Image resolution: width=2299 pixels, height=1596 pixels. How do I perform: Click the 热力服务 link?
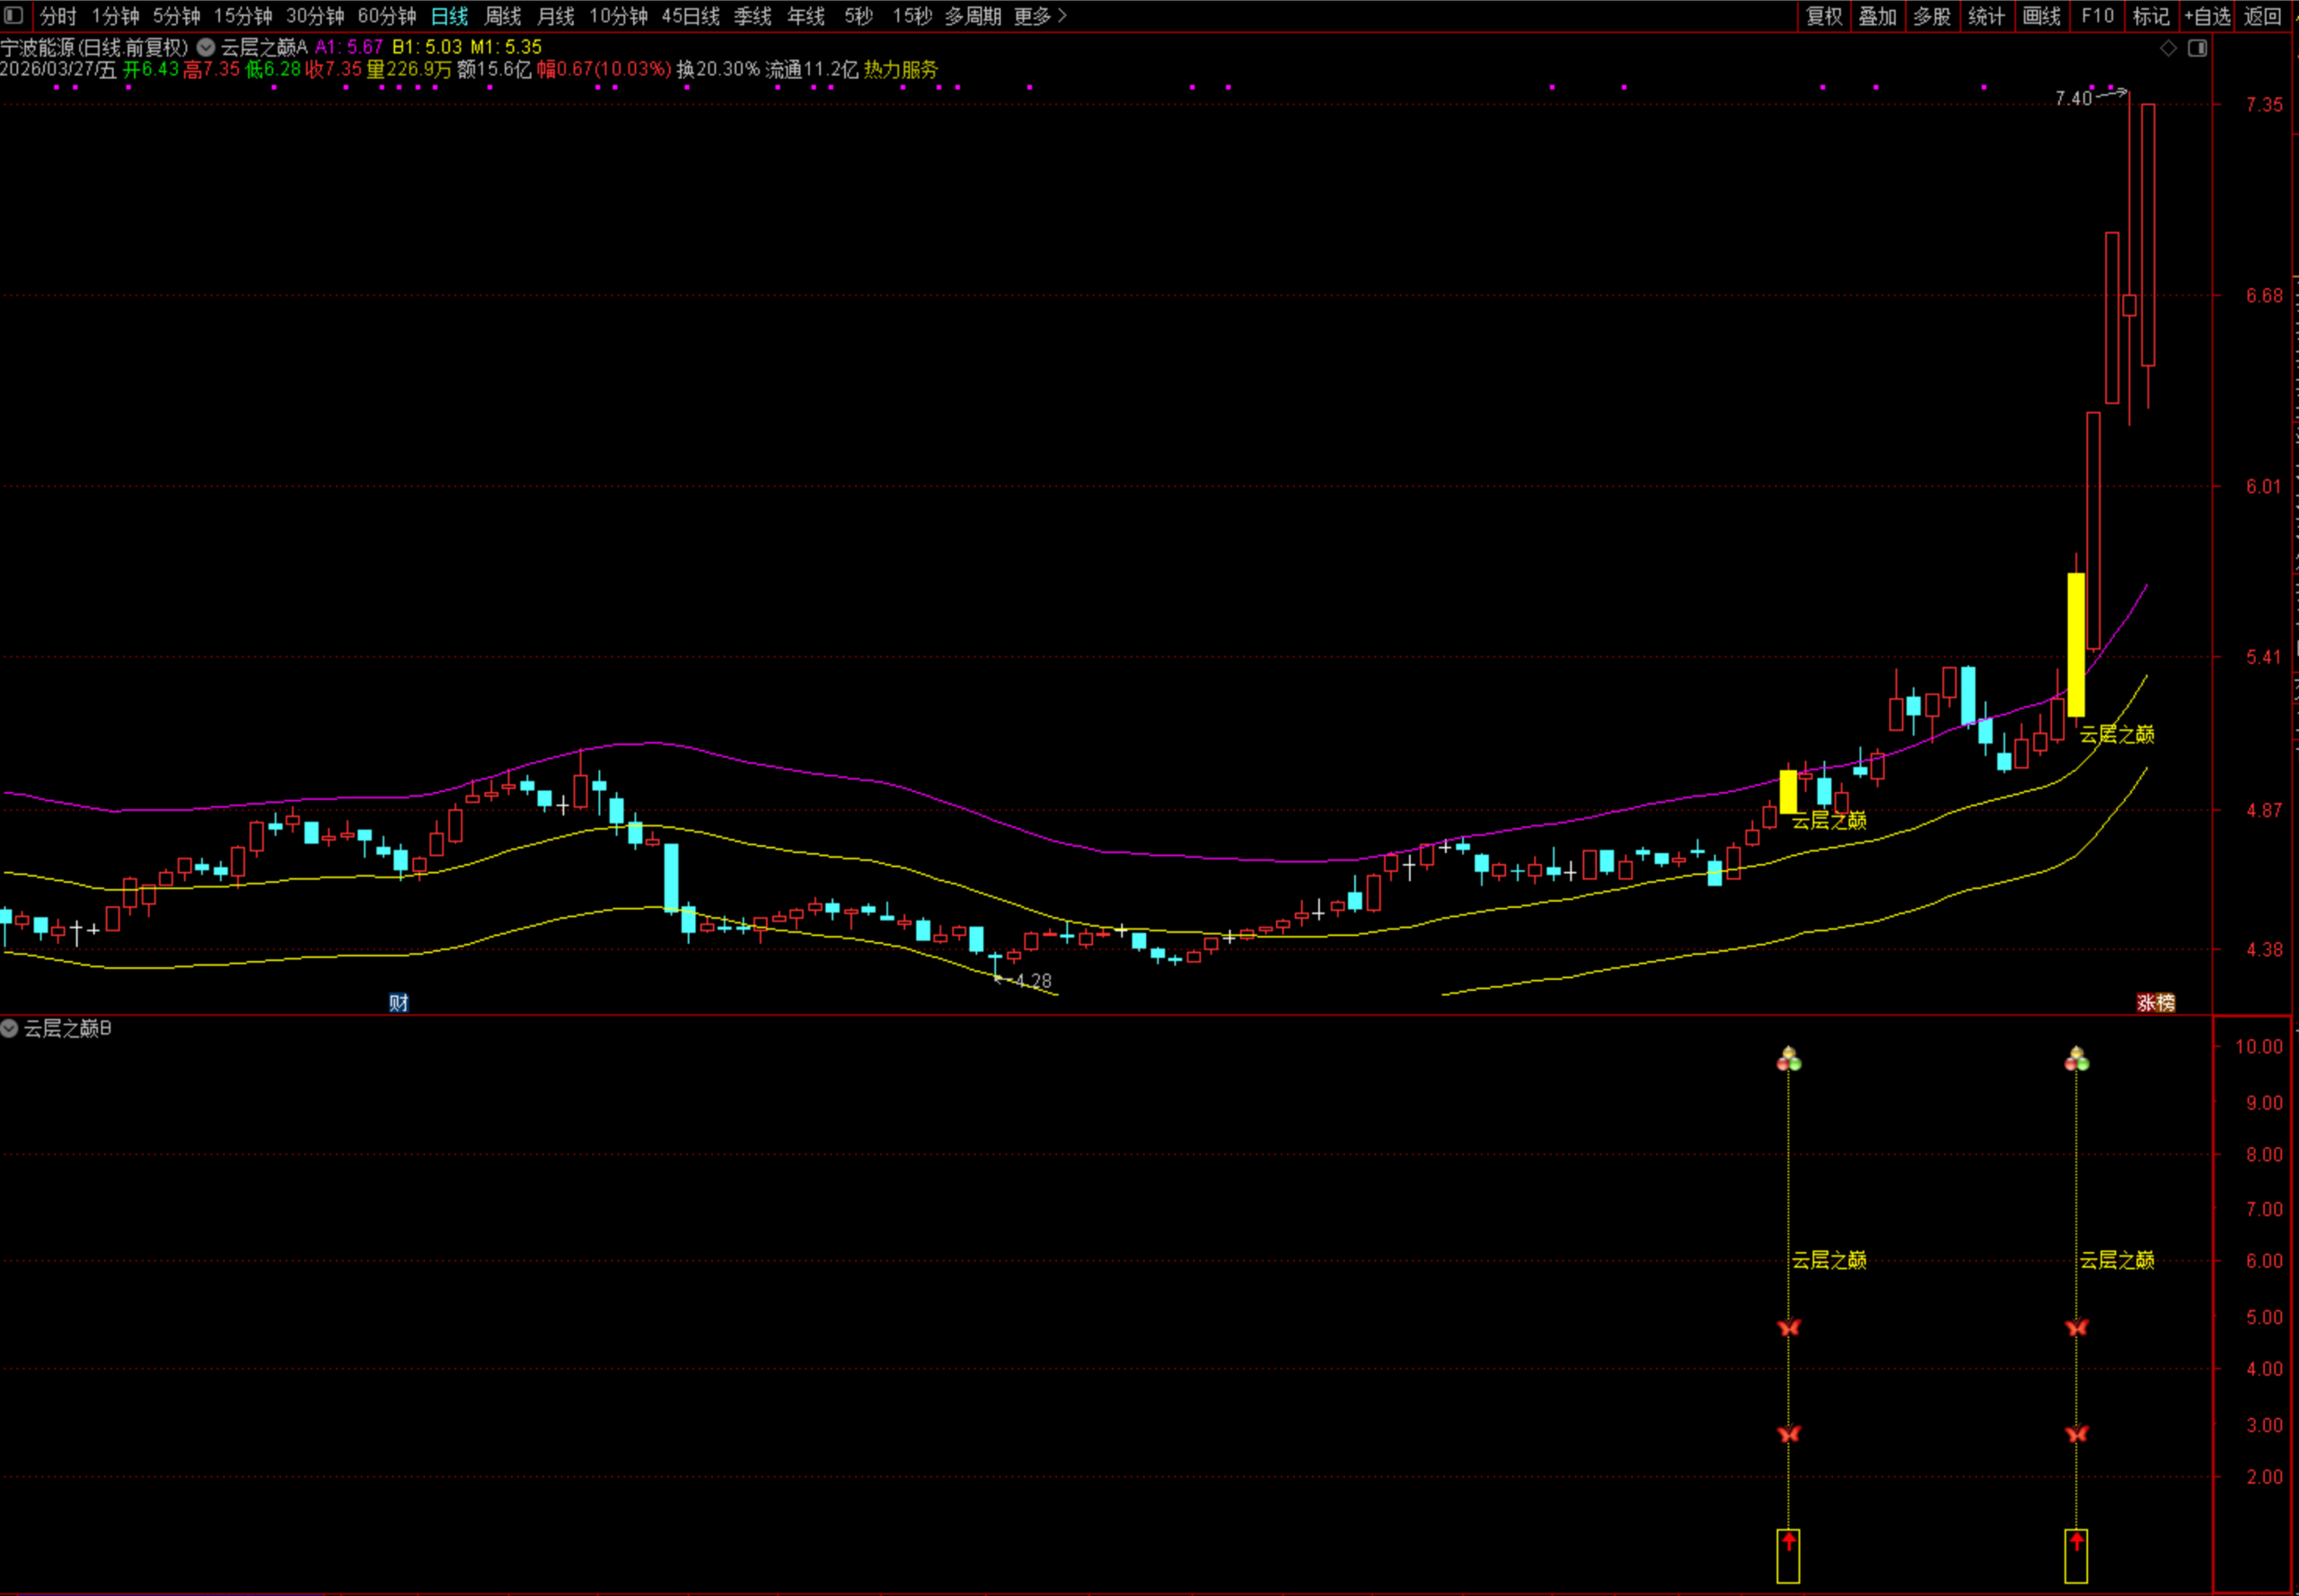901,69
